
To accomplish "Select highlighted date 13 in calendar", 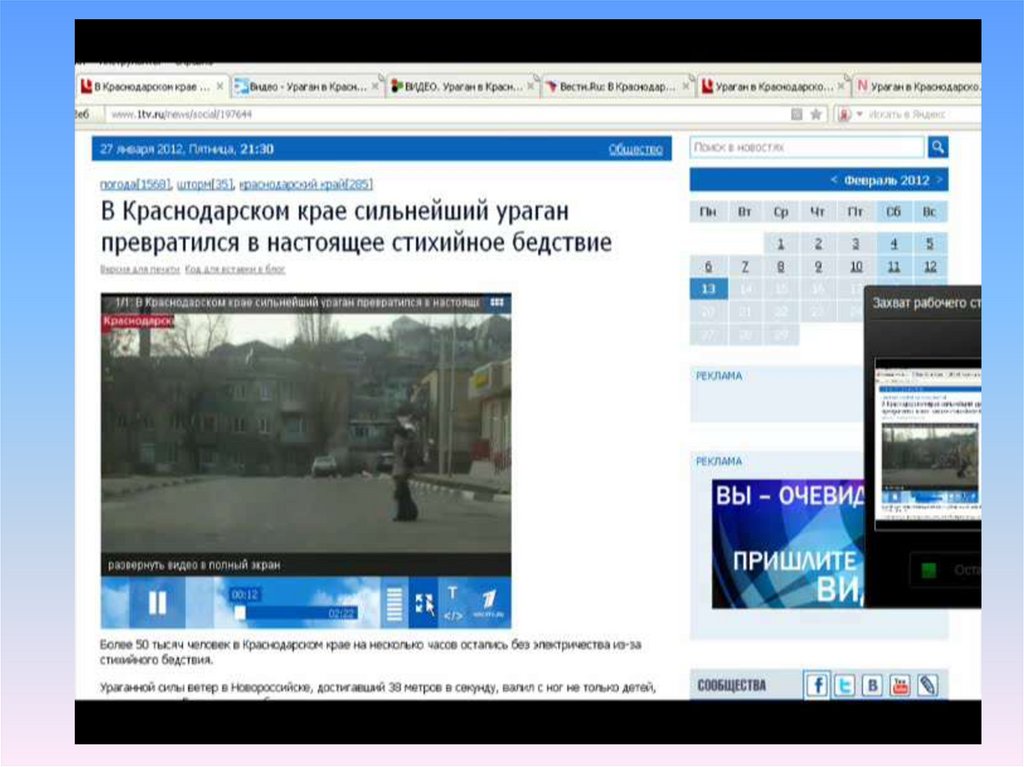I will click(x=709, y=289).
